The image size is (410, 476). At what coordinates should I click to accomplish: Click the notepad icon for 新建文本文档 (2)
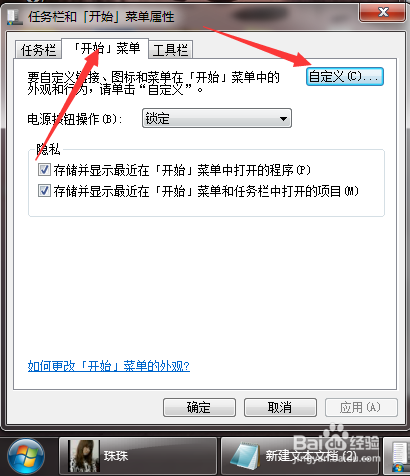click(245, 456)
